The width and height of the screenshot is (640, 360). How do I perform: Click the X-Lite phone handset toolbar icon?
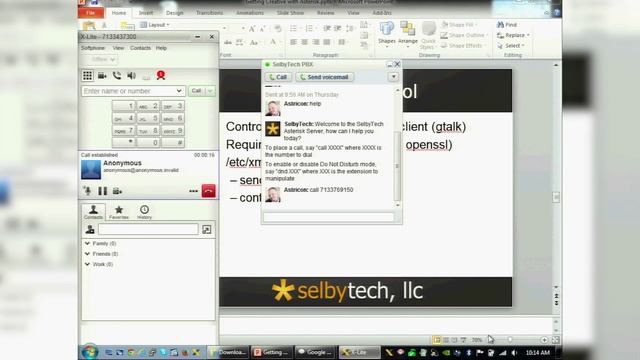tap(117, 75)
